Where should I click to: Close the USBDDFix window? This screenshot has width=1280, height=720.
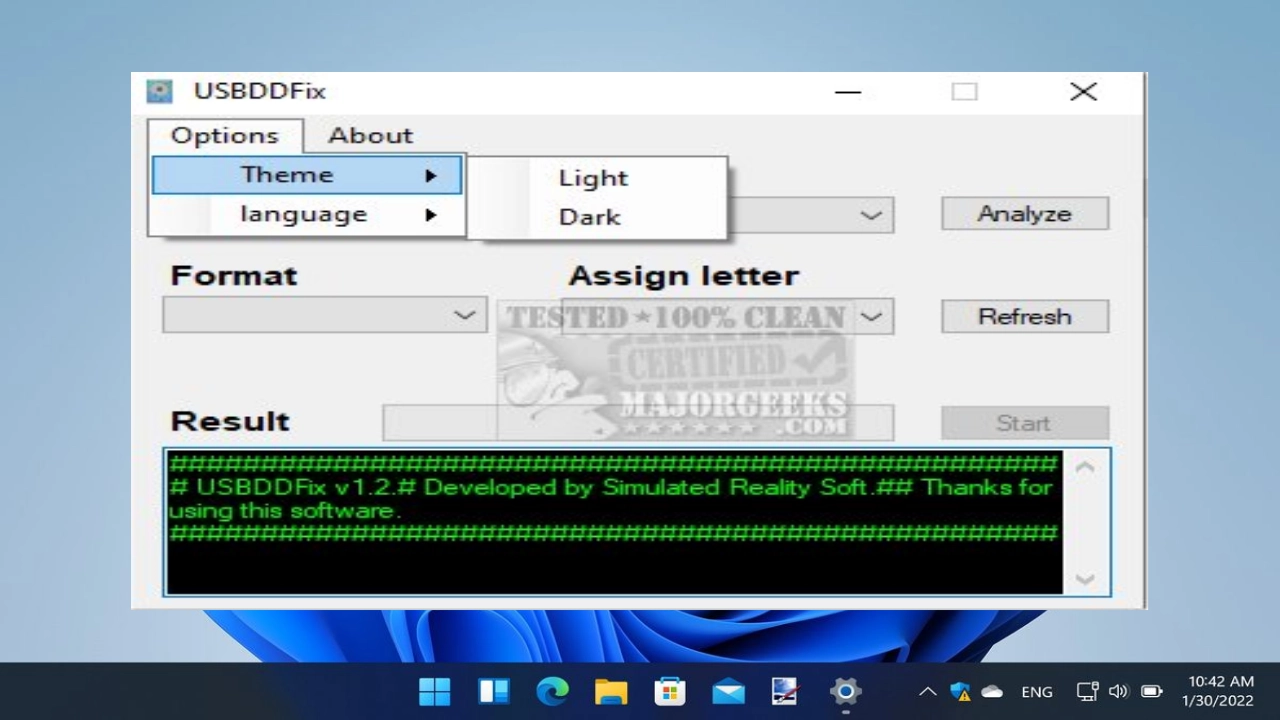(1083, 92)
